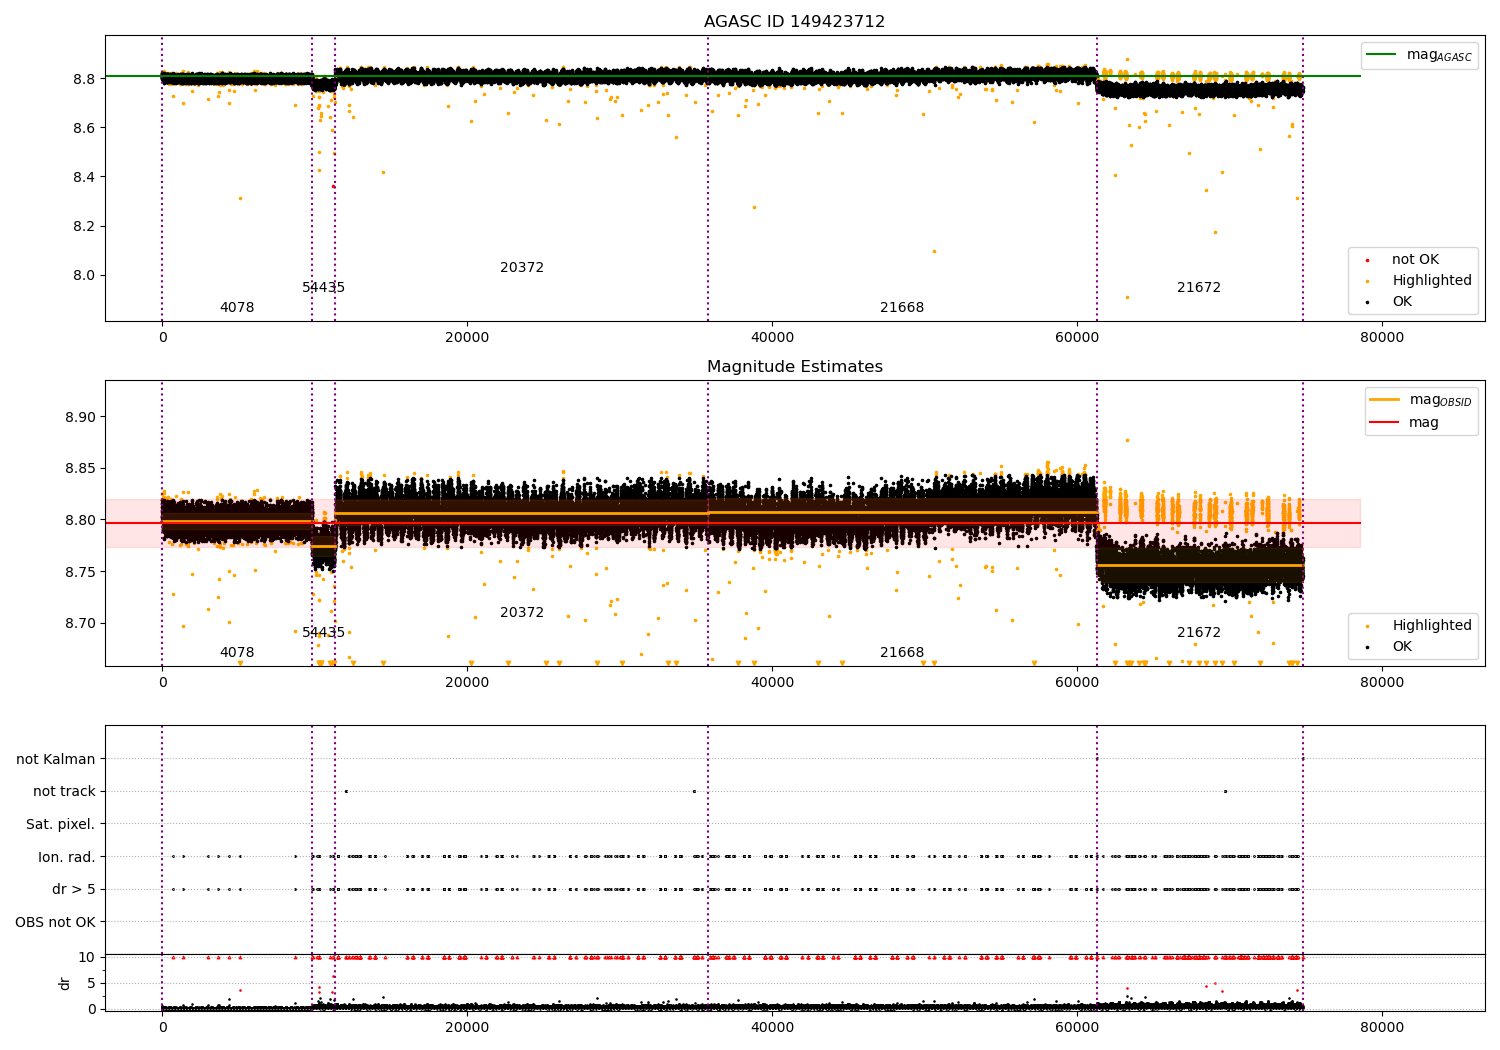
Task: Click the '20000' x-axis tick in the AGASC ID plot
Action: pyautogui.click(x=467, y=338)
